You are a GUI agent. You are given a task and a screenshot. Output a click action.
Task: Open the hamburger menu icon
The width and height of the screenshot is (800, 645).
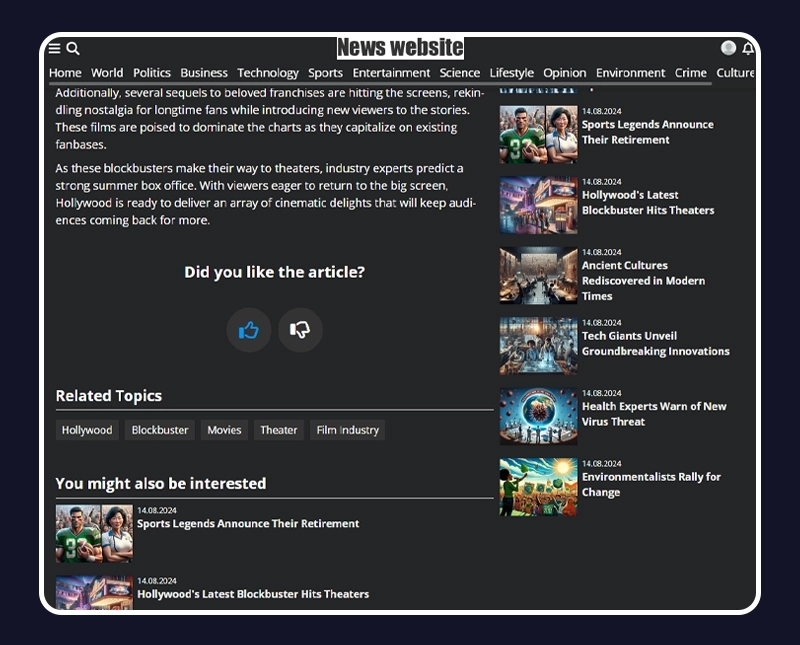tap(55, 48)
